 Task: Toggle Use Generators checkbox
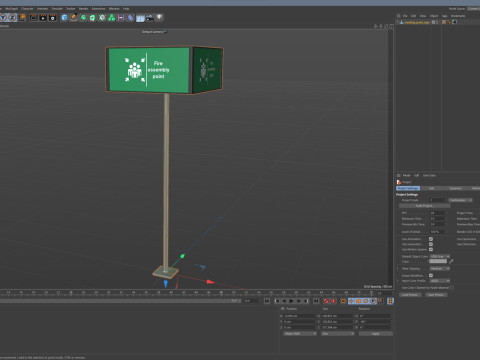click(x=431, y=244)
